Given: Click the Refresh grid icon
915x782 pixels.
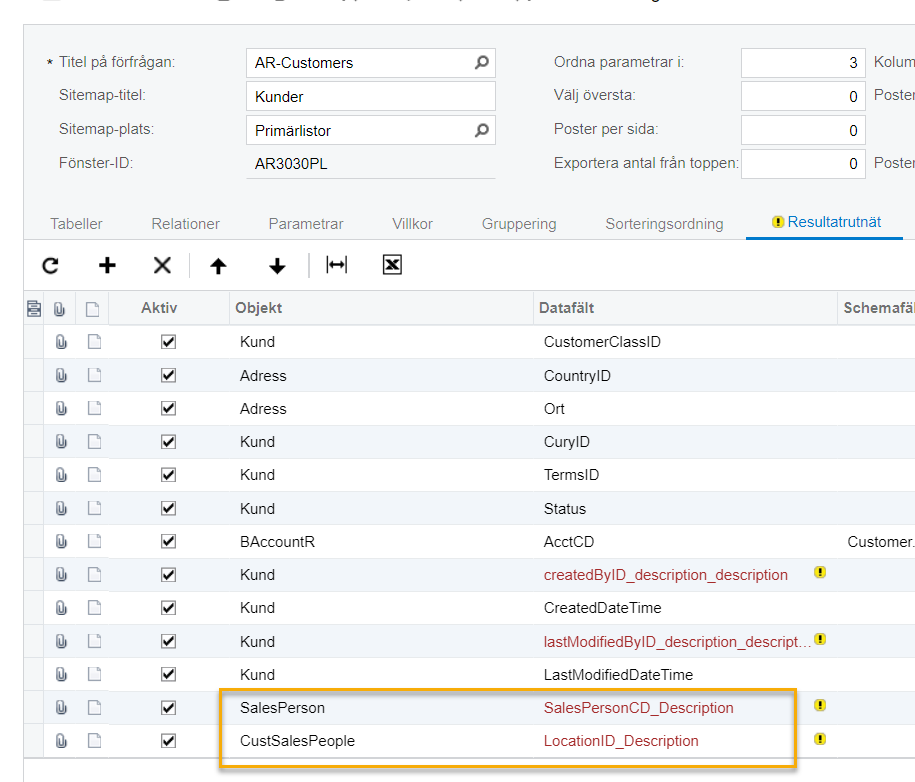Looking at the screenshot, I should (x=50, y=265).
